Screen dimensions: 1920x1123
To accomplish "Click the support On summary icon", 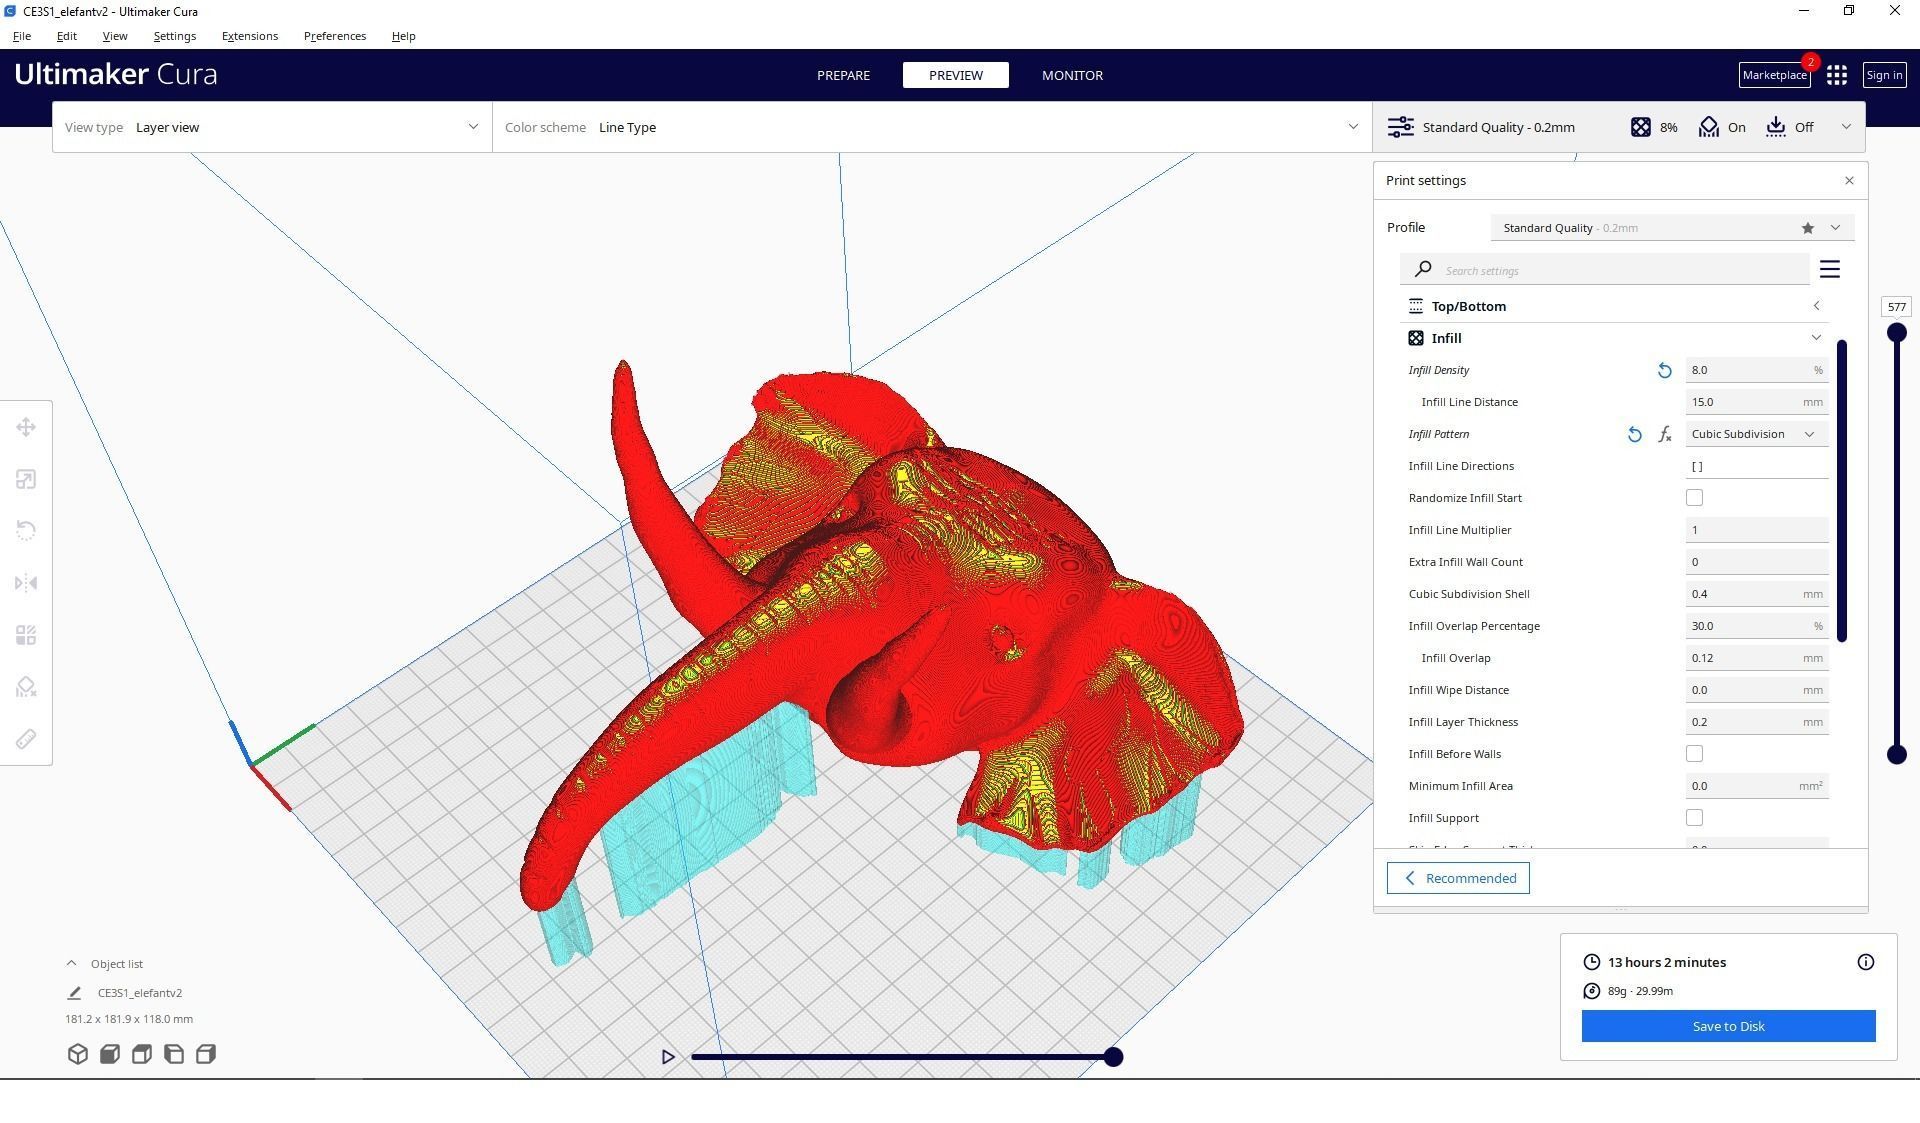I will (1709, 127).
